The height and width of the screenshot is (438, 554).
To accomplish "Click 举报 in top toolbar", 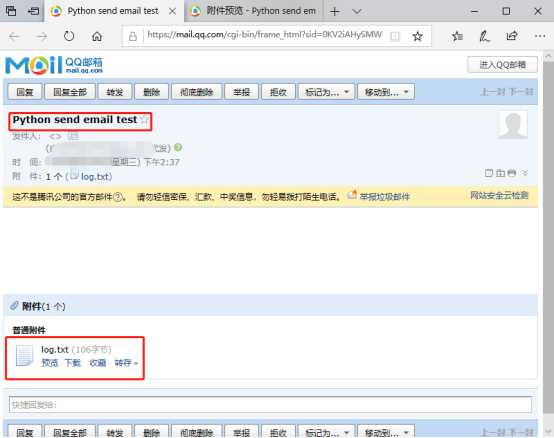I will [242, 92].
